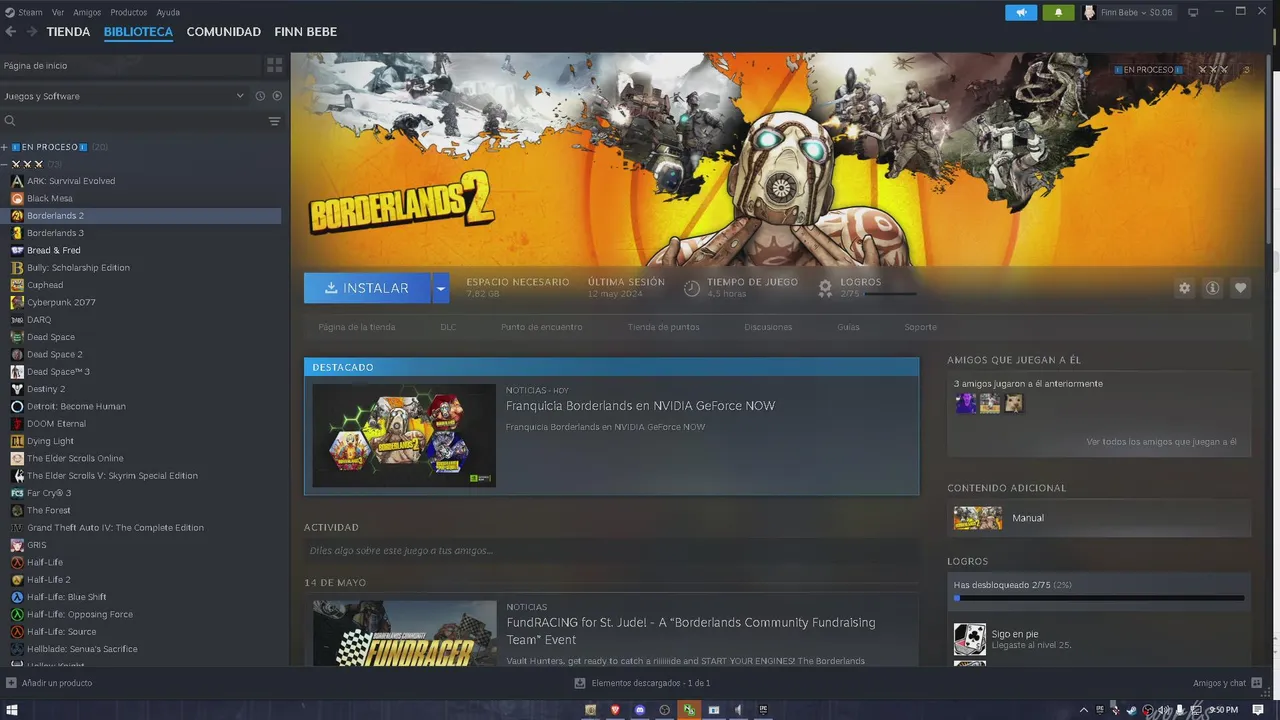Expand the EN PROCESO collection
The height and width of the screenshot is (720, 1280).
4,147
